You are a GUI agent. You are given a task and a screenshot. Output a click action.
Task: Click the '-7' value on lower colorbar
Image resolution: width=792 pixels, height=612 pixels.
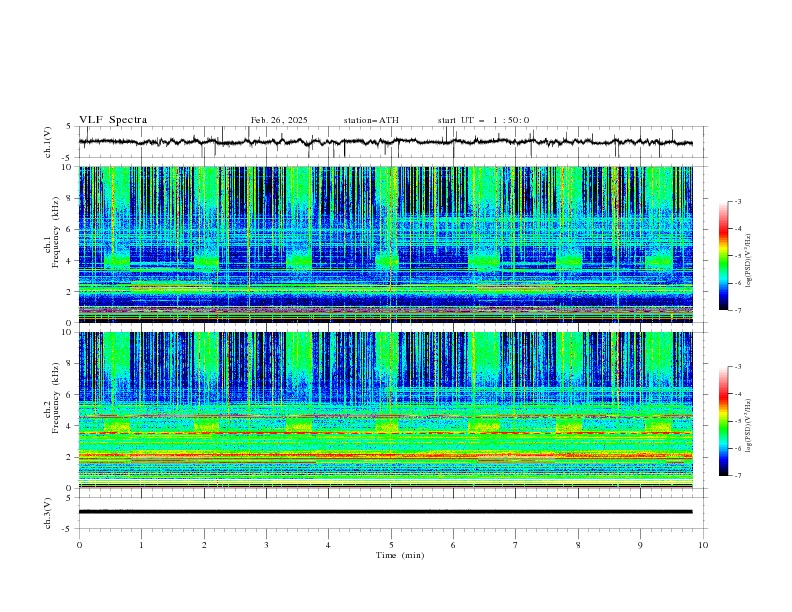coord(738,476)
